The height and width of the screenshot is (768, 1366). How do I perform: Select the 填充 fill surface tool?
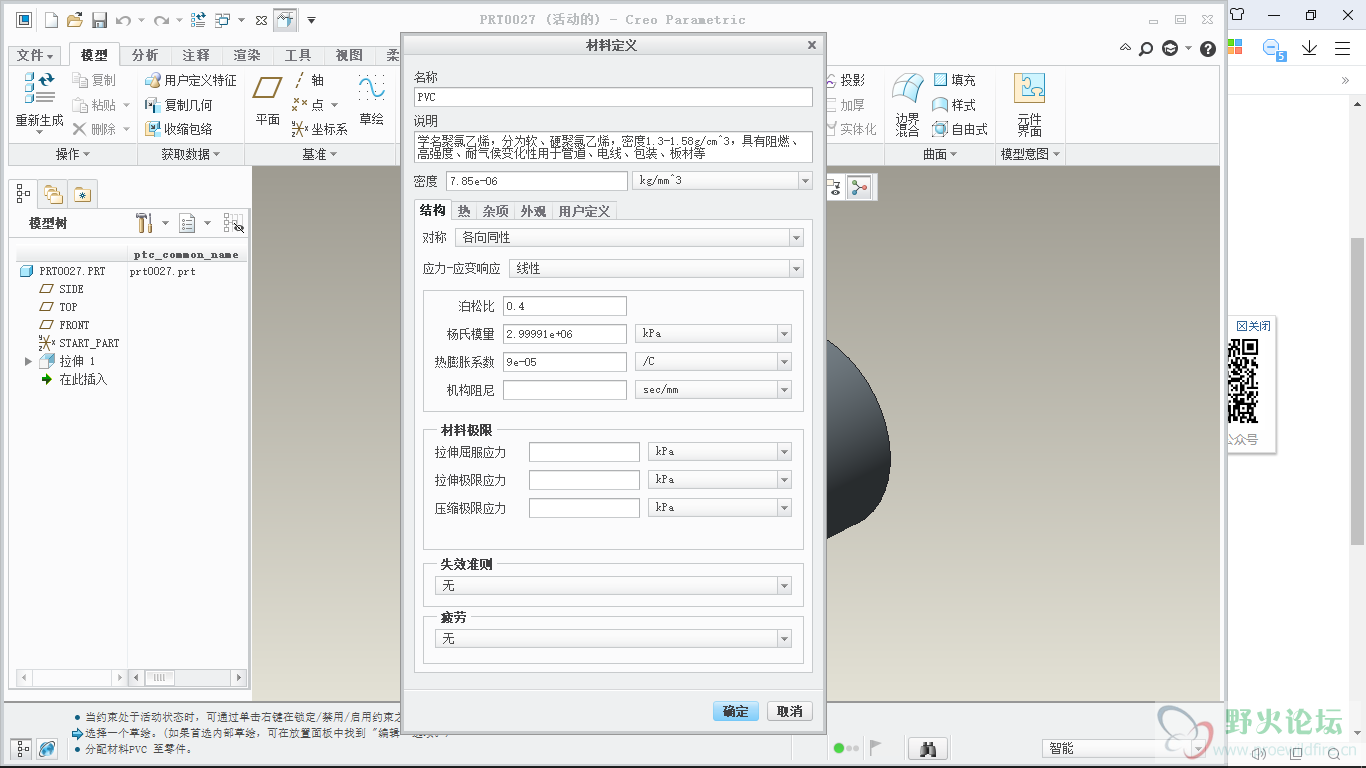click(954, 80)
